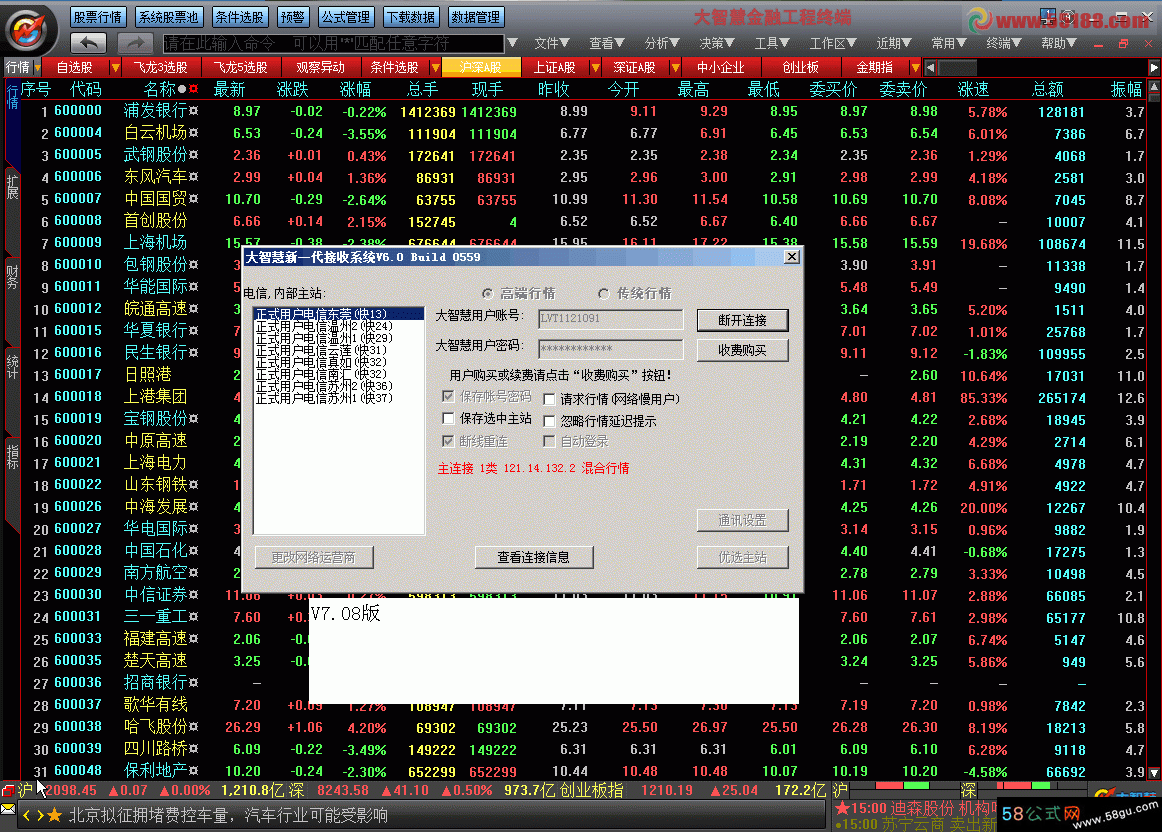The height and width of the screenshot is (832, 1162).
Task: Sort by the 涨幅 column header
Action: coord(355,89)
